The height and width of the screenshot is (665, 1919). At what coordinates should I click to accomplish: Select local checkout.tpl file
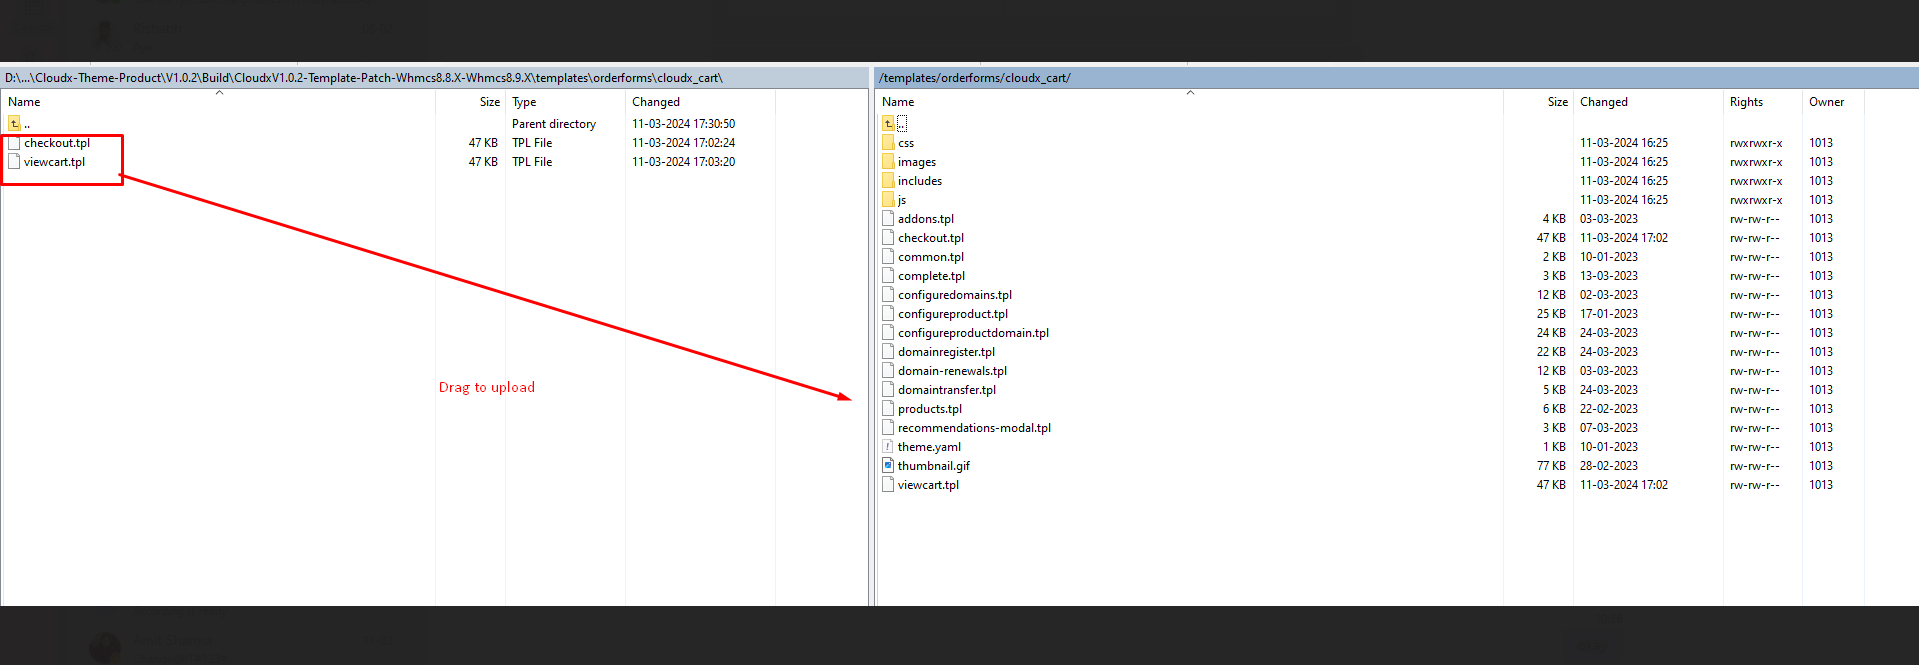[57, 143]
